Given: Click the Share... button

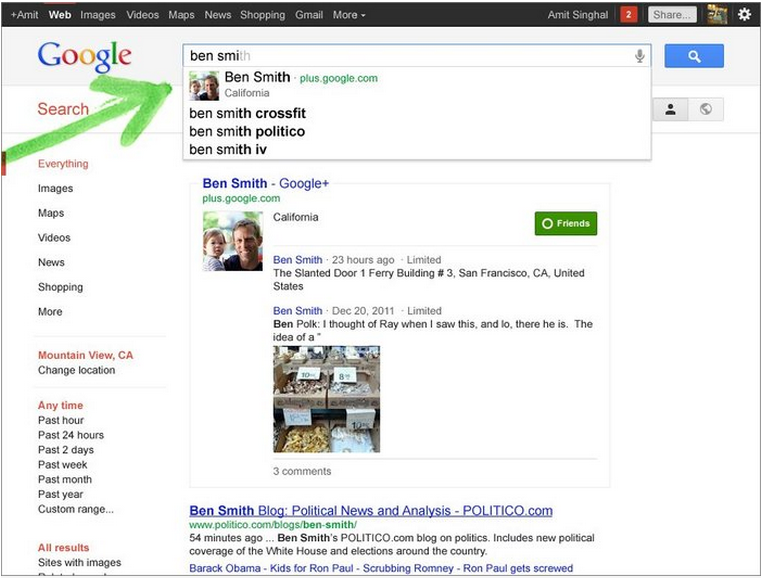Looking at the screenshot, I should click(671, 15).
